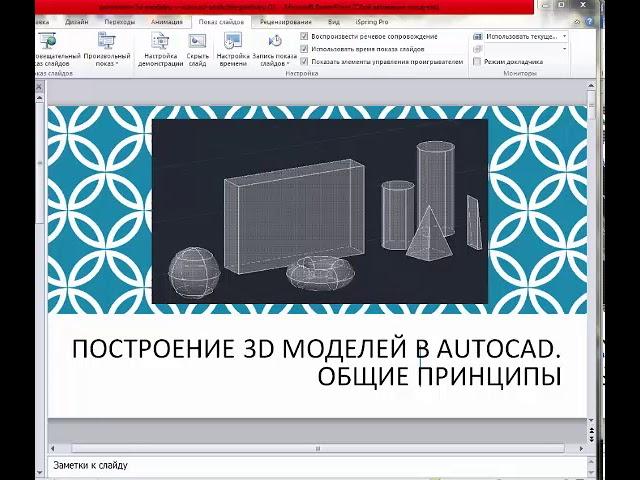
Task: Click the monitor icon beside Использовать текущее
Action: [478, 36]
